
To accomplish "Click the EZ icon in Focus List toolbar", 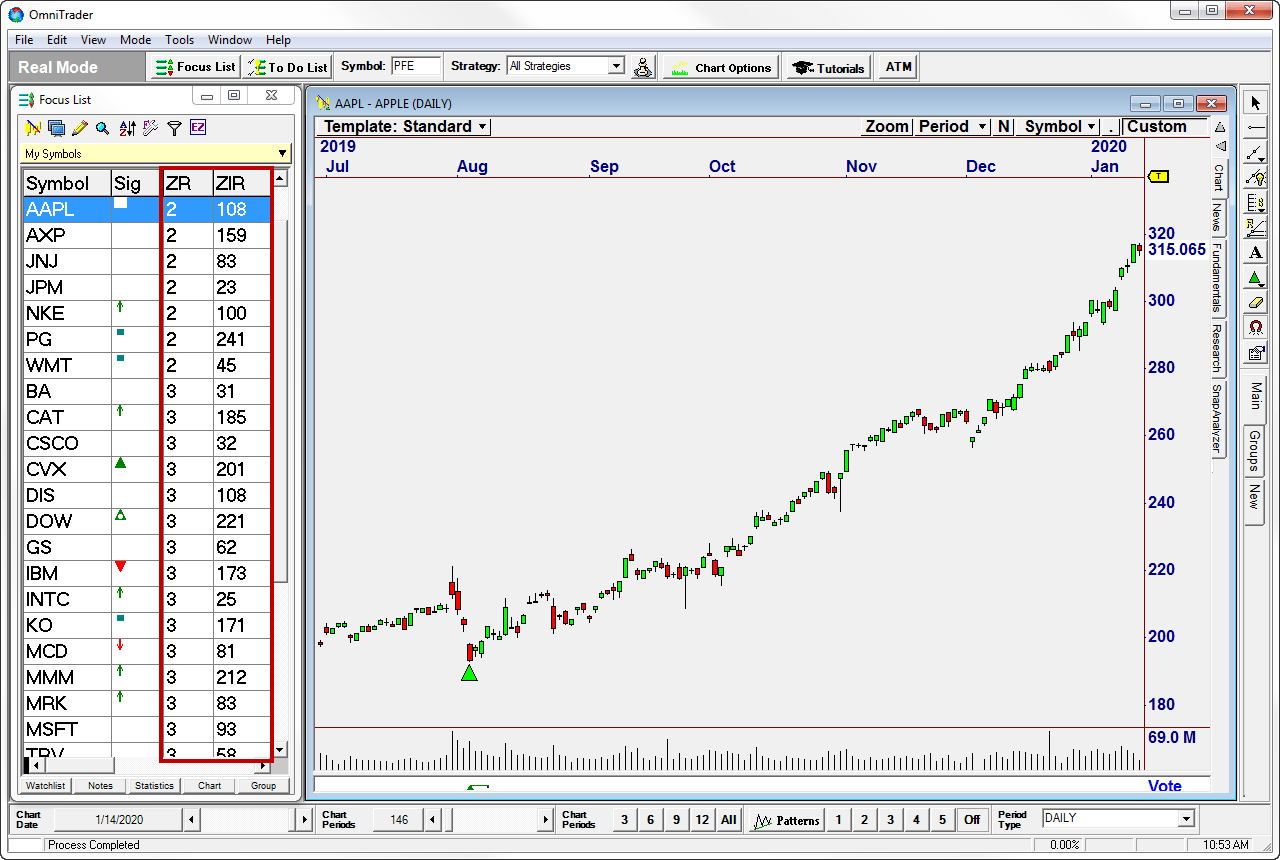I will [x=198, y=128].
